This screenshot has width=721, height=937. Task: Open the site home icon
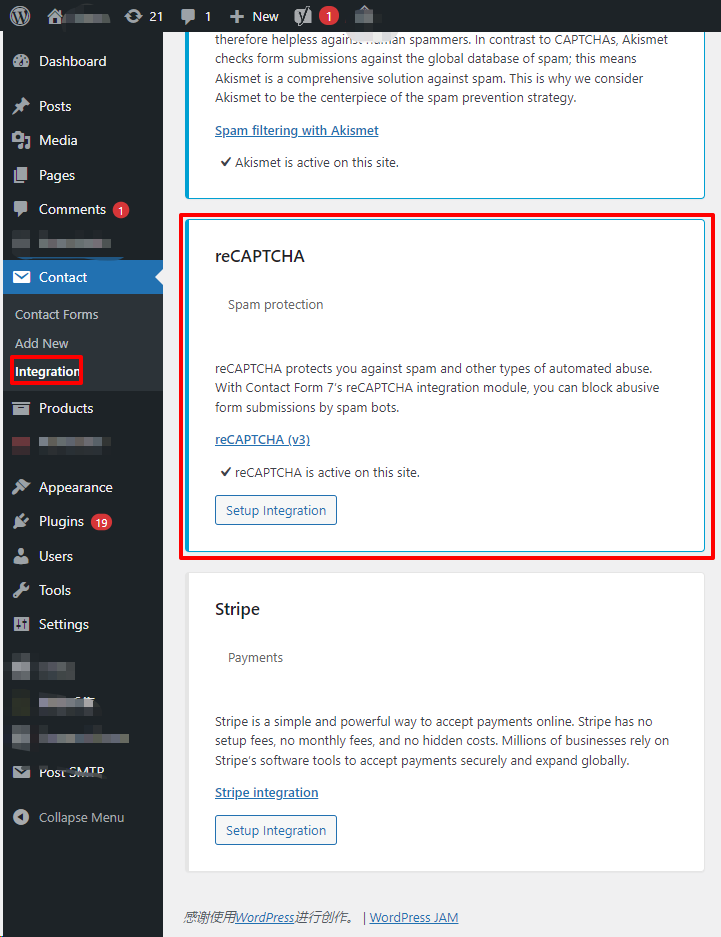point(55,16)
